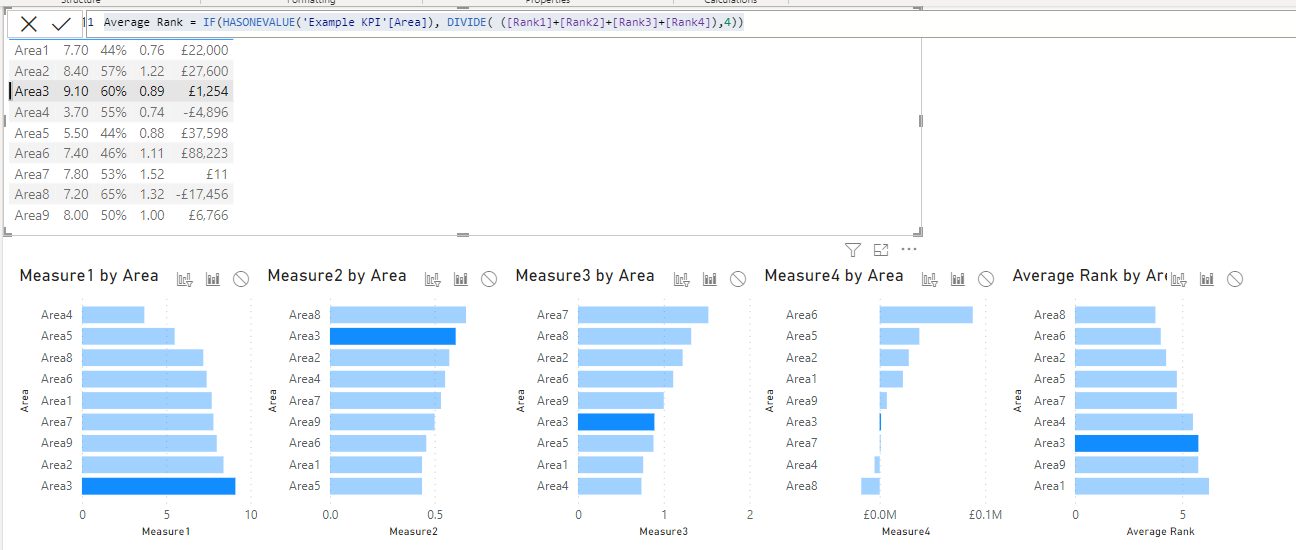Set Measure3 by Area interaction to Filter
1296x550 pixels.
(x=681, y=279)
